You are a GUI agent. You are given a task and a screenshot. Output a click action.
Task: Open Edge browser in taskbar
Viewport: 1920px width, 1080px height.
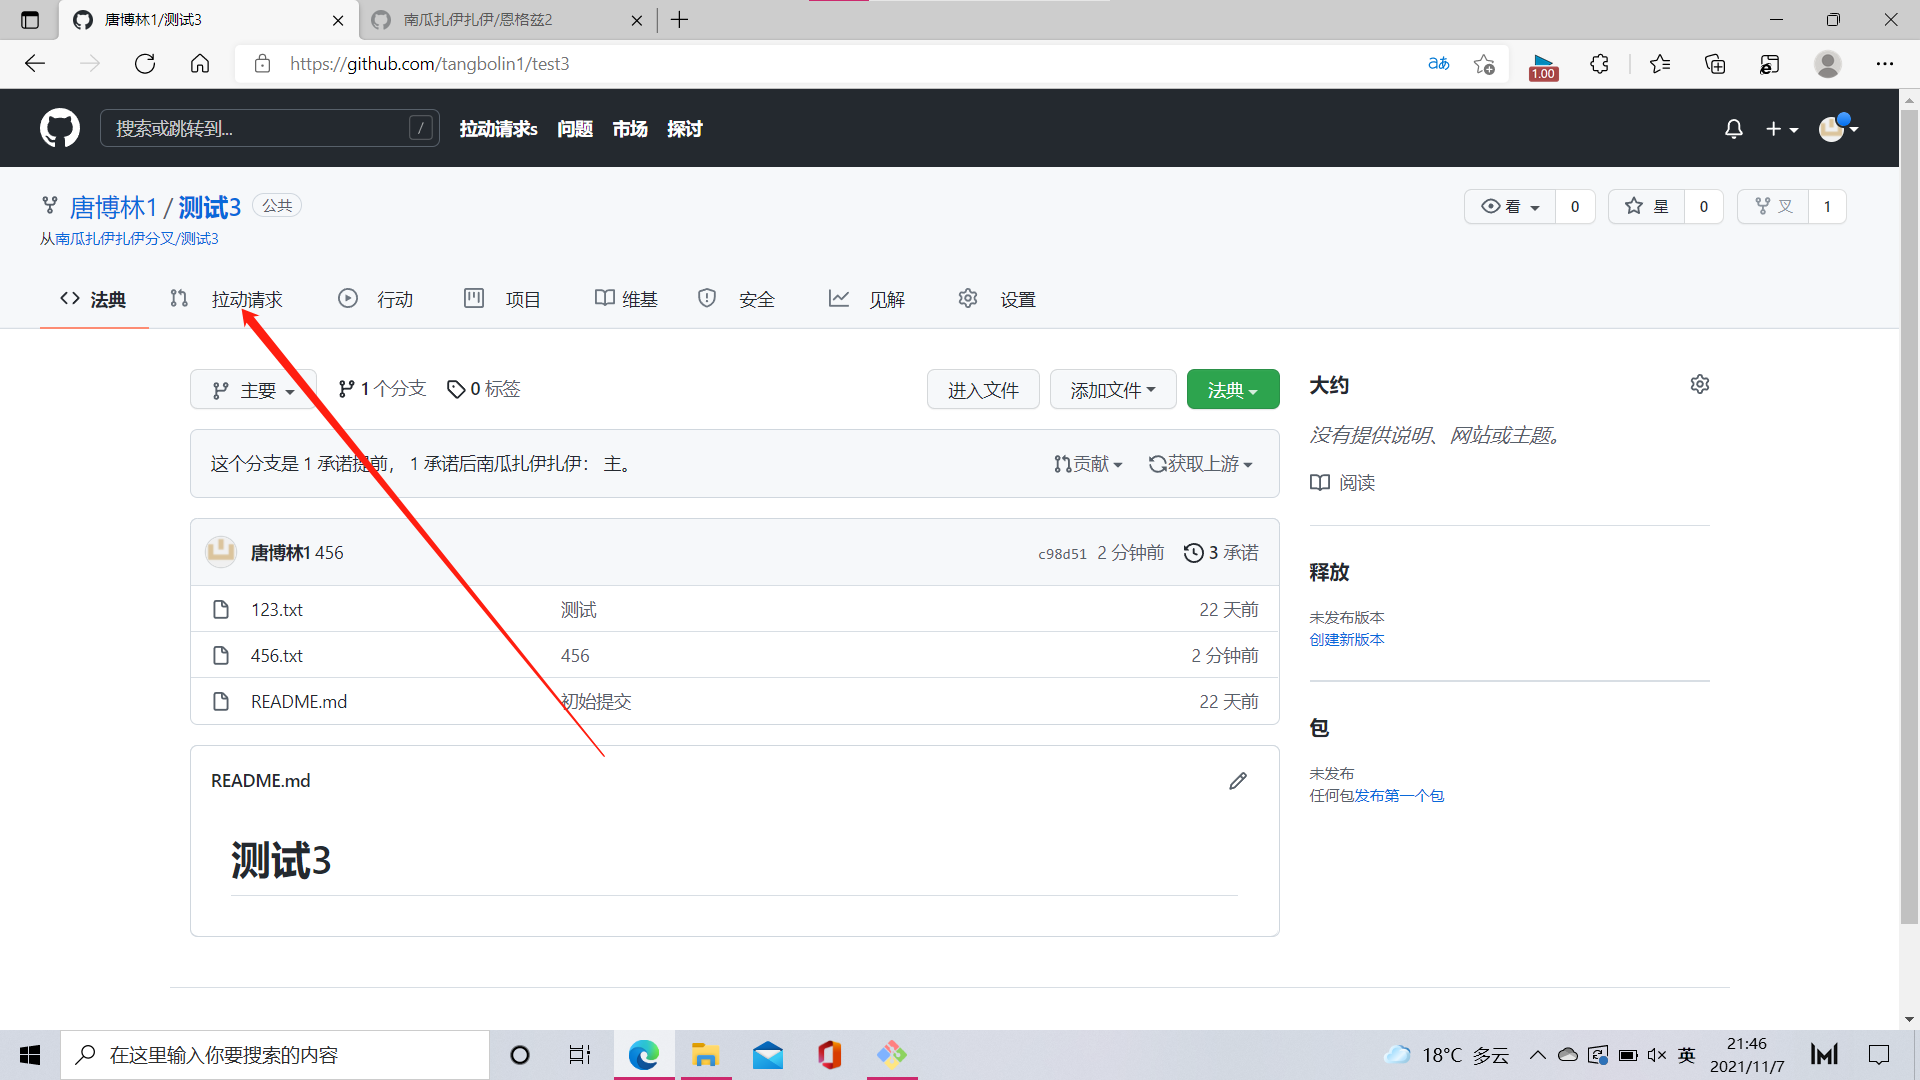643,1055
